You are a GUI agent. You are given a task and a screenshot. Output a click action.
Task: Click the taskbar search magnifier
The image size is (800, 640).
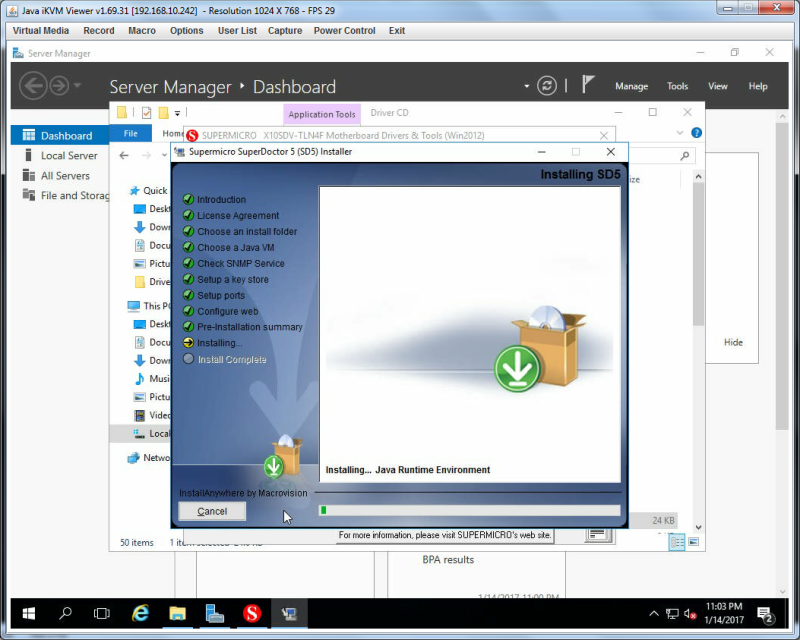coord(65,613)
